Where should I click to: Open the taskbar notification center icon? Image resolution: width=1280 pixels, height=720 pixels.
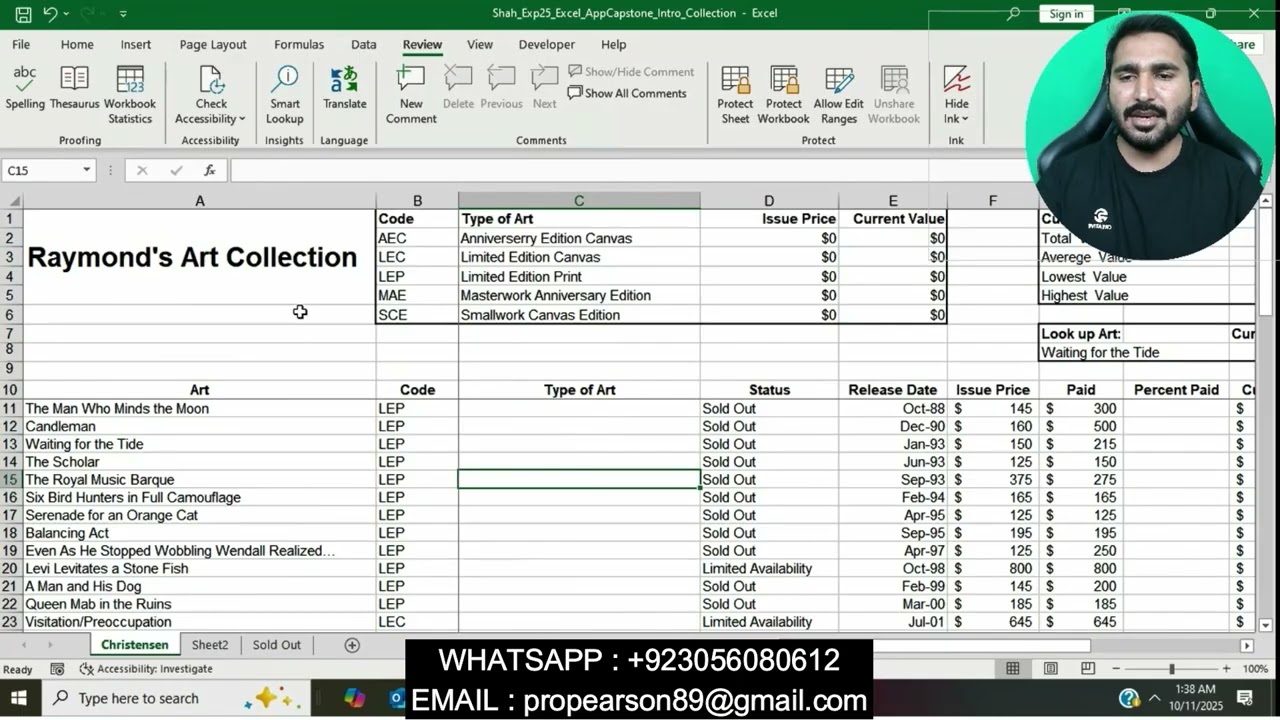coord(1245,698)
